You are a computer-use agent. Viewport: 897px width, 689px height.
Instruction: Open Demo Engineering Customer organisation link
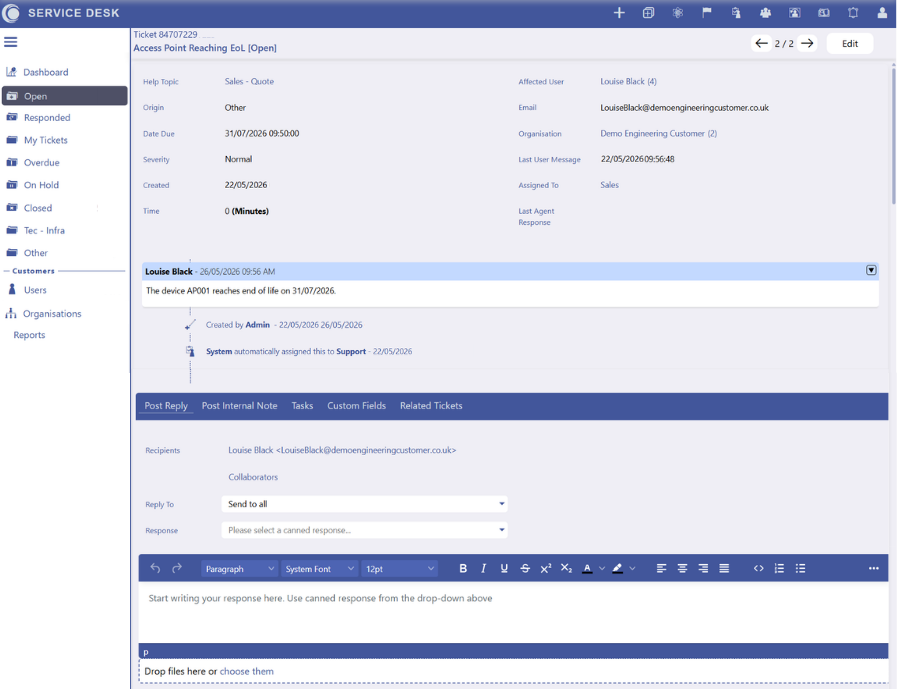[x=658, y=133]
